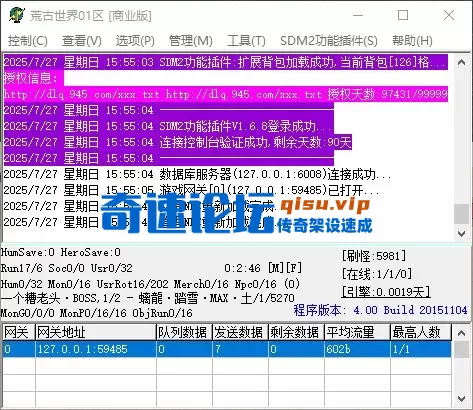Click the log pane scrollbar thumb
473x410 pixels.
[462, 214]
